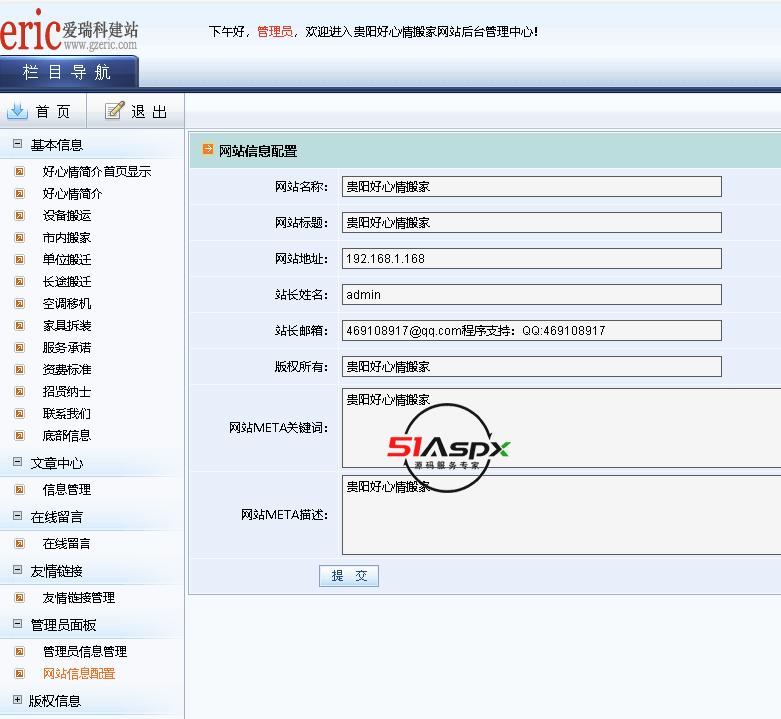Click the bullet icon next to 招贤纳士
The width and height of the screenshot is (781, 719).
coord(19,391)
